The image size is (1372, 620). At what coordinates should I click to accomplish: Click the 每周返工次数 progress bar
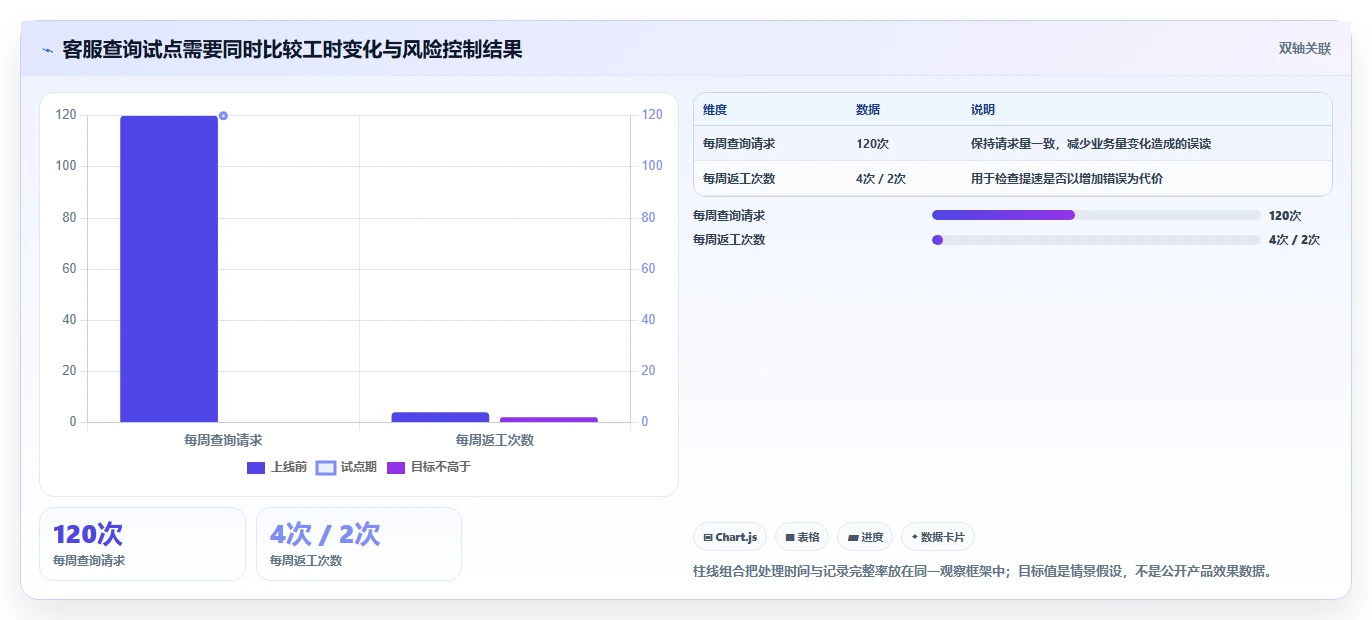pyautogui.click(x=1096, y=240)
